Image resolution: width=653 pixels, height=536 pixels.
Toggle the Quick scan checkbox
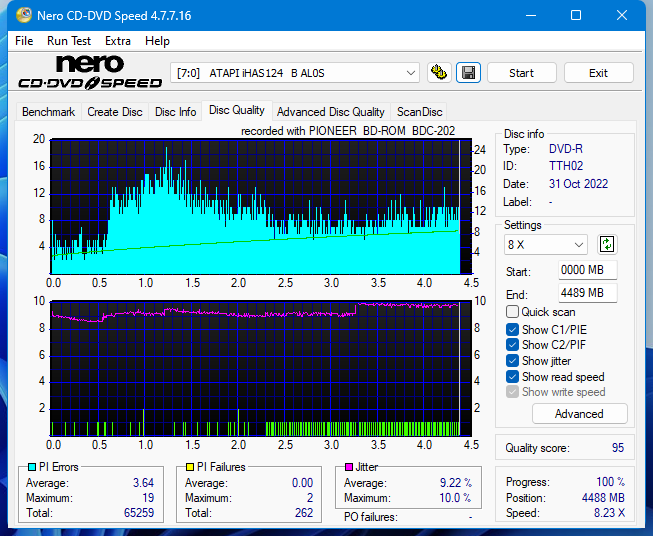pos(512,312)
